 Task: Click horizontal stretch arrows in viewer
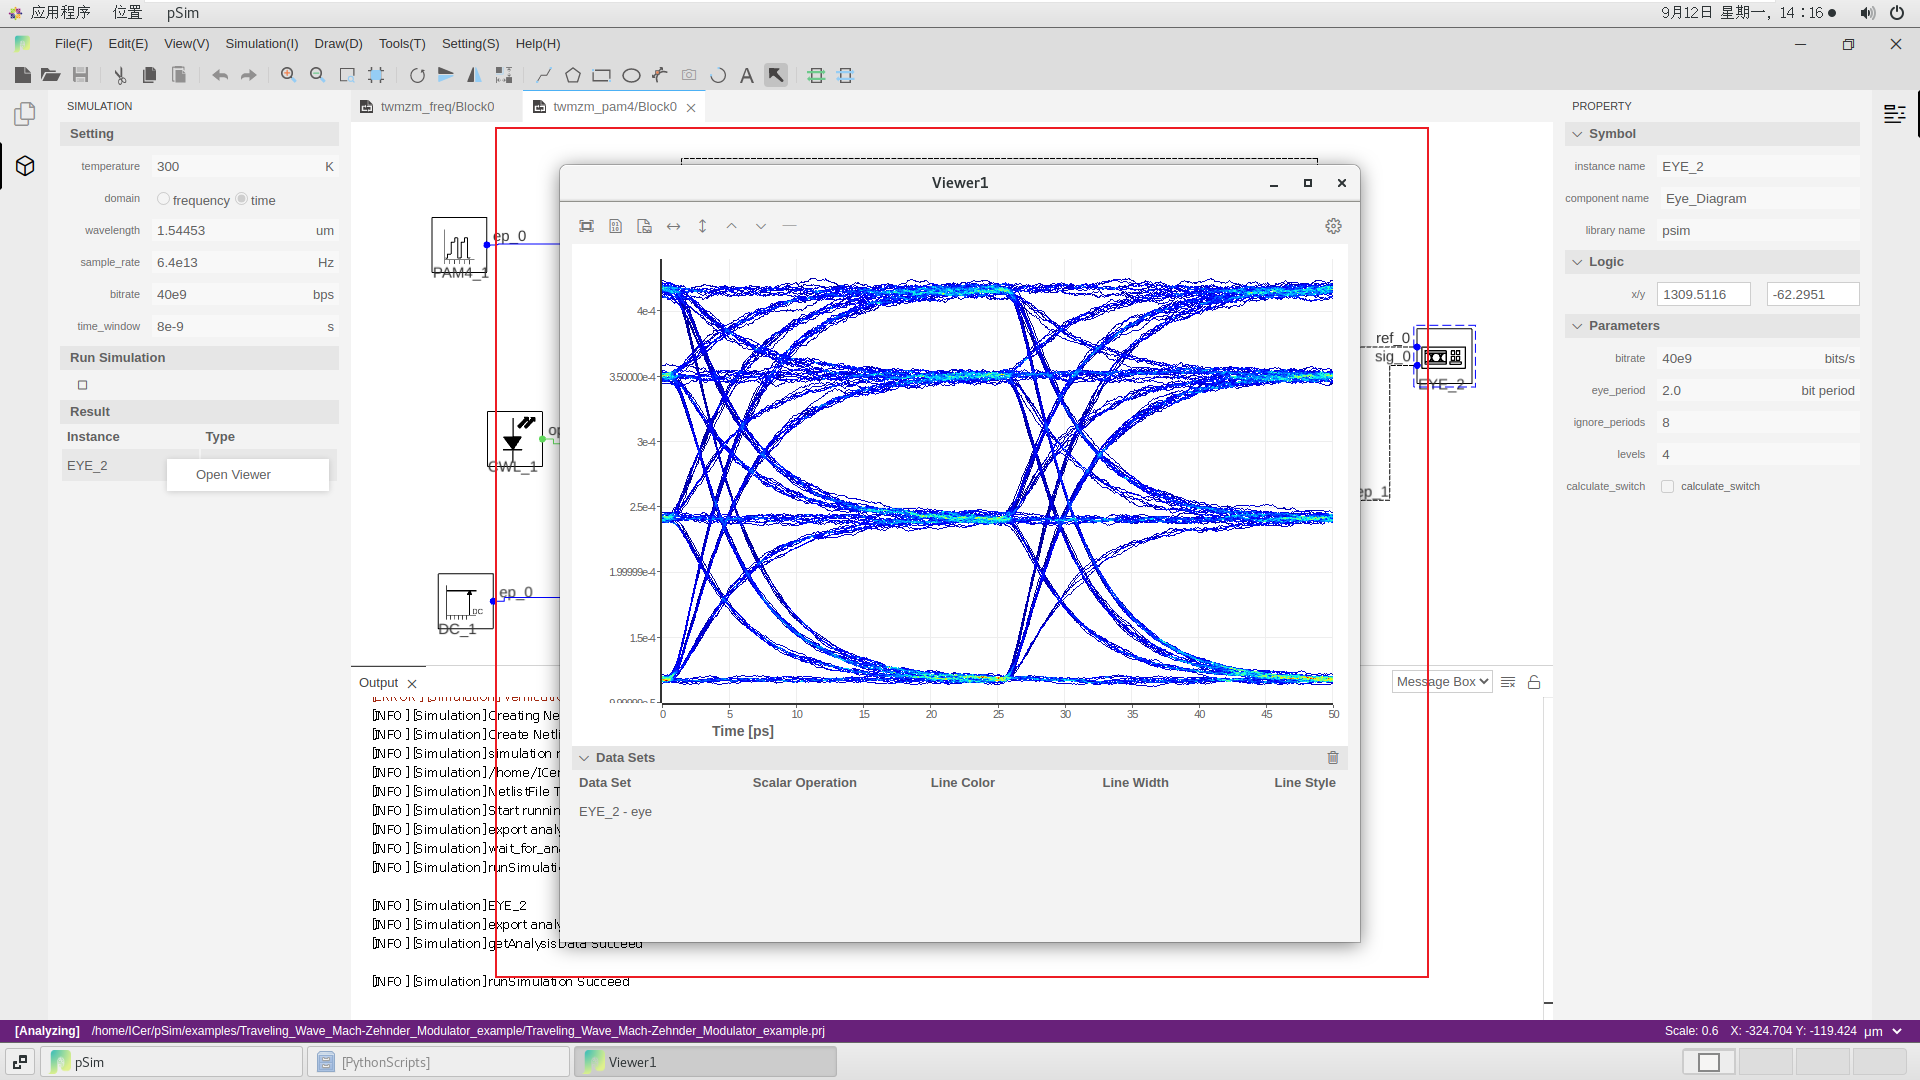tap(673, 226)
